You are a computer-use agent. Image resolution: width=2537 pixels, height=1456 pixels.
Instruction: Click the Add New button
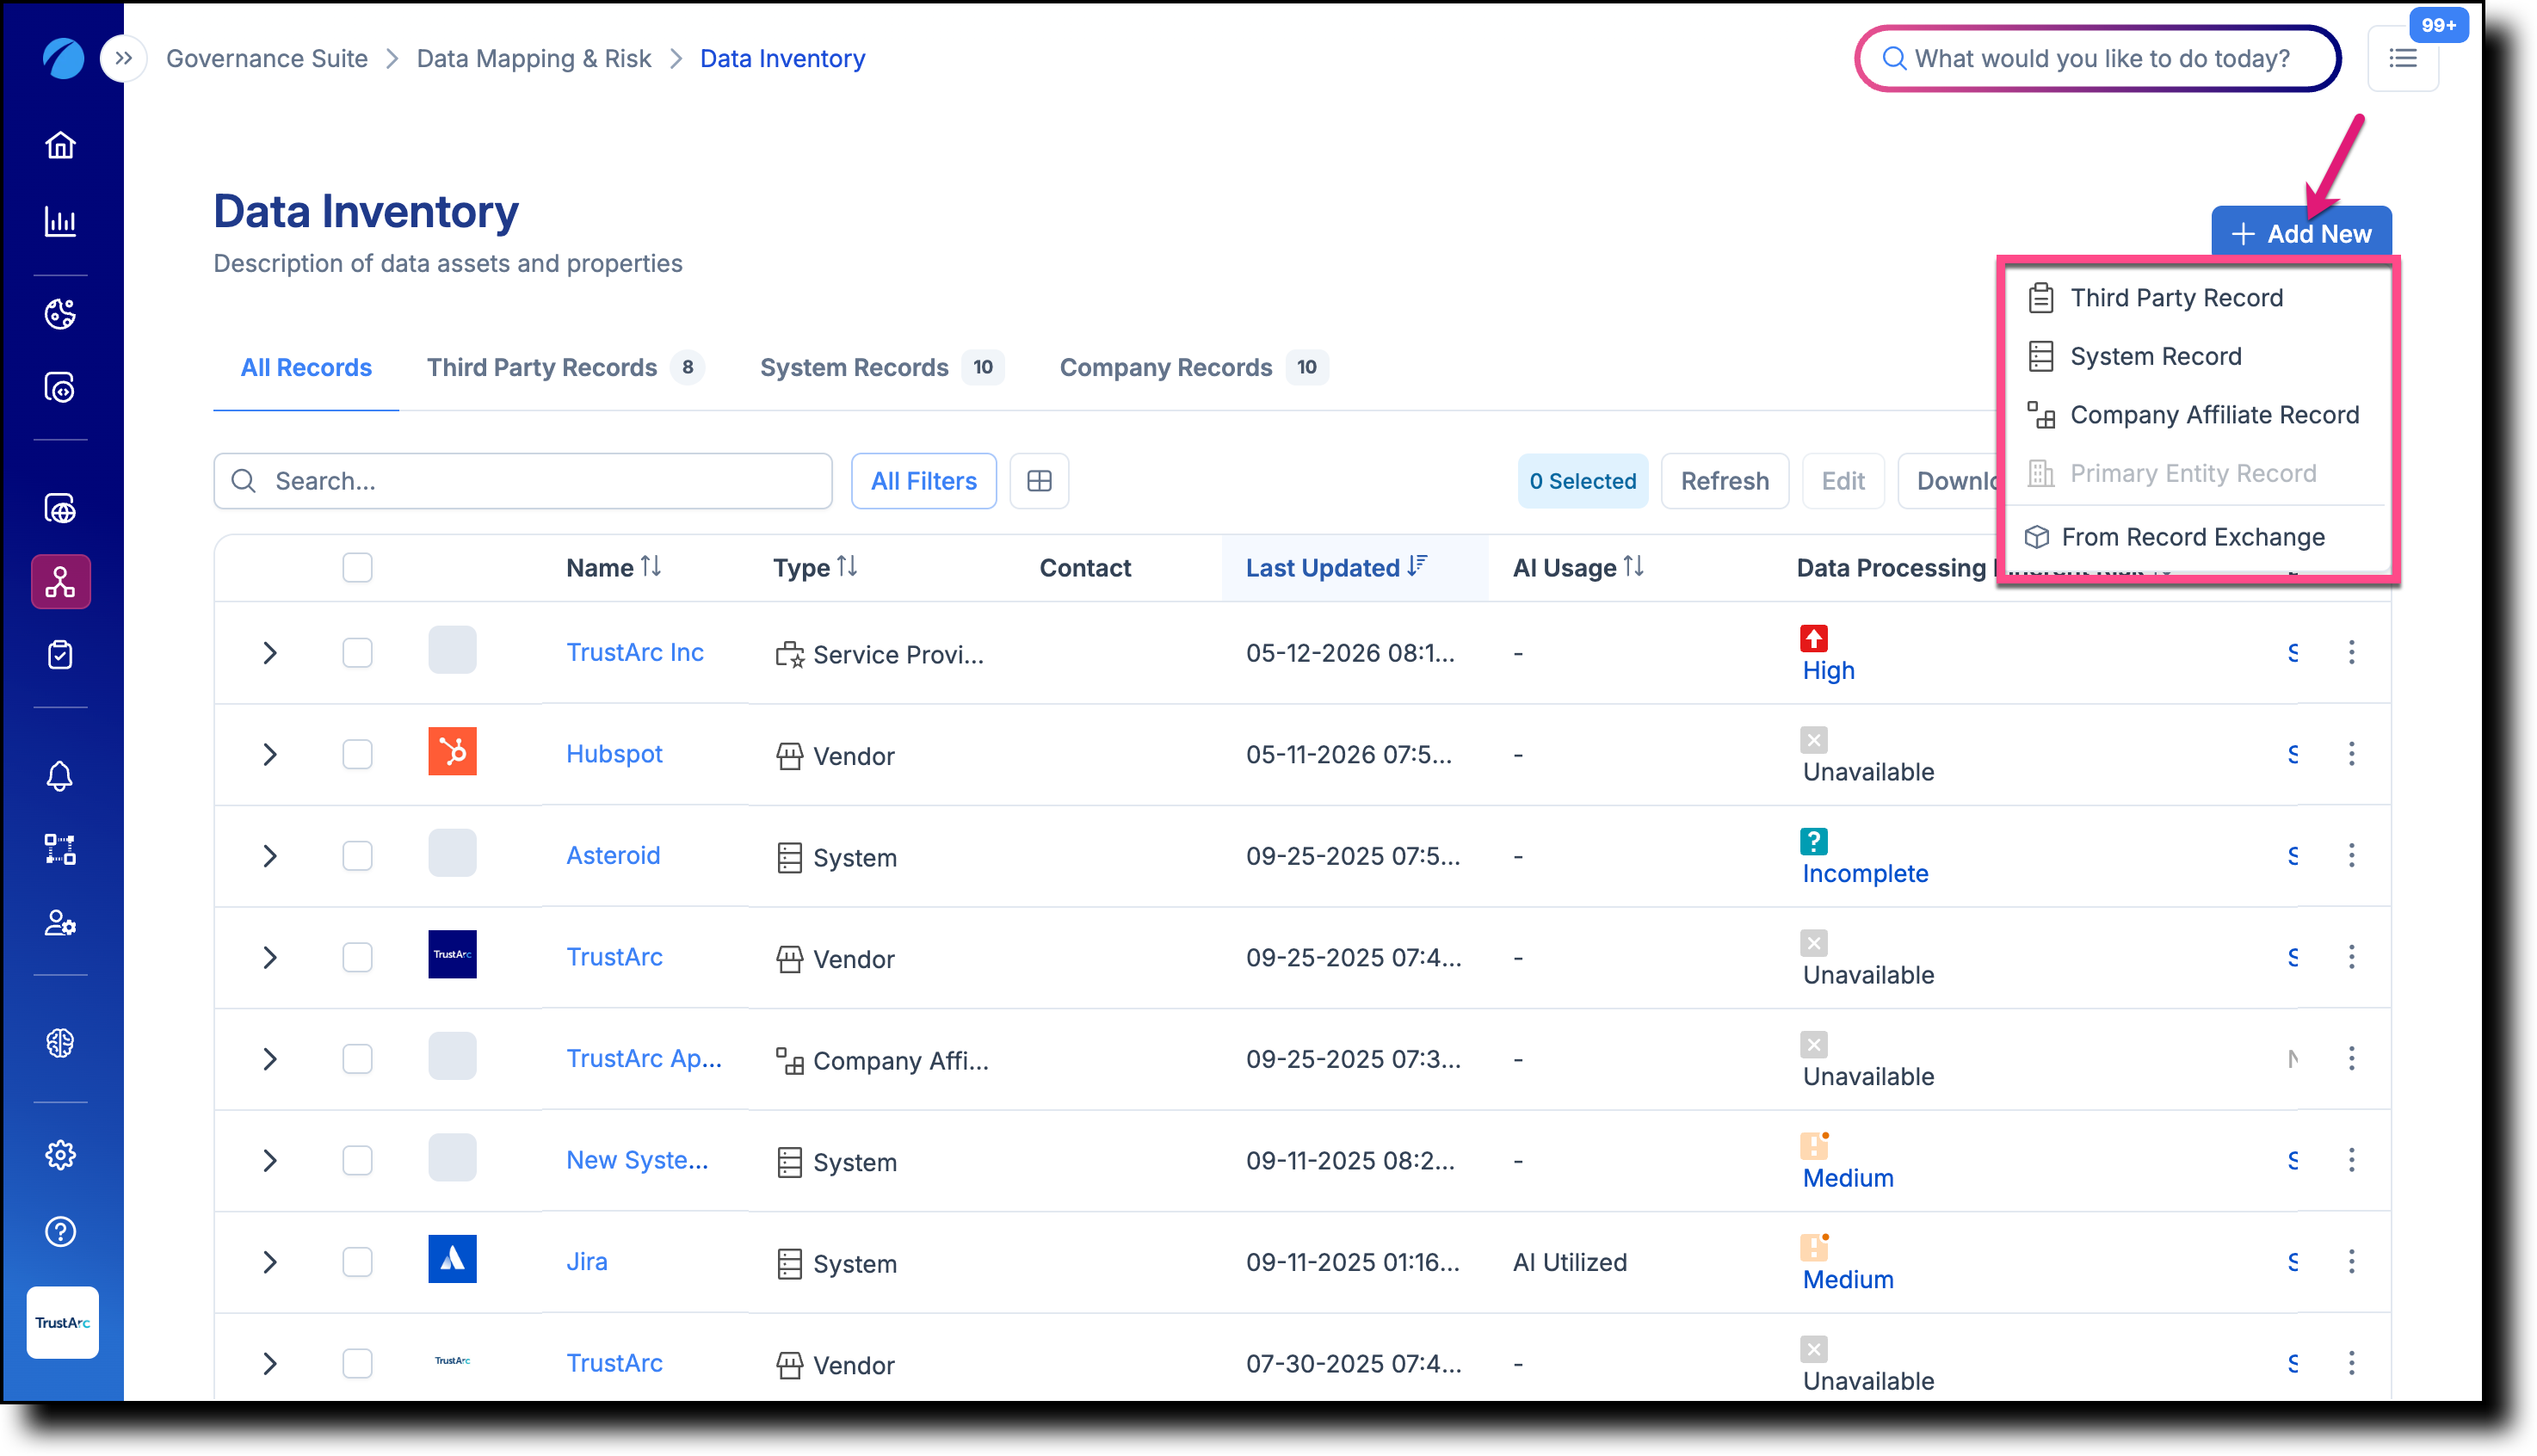(2301, 233)
